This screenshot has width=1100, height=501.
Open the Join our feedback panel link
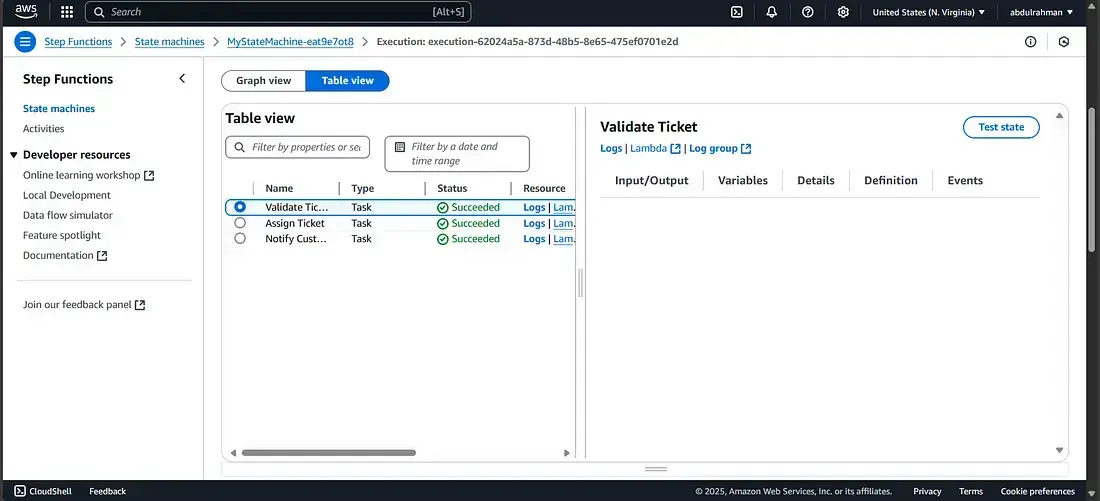(84, 305)
